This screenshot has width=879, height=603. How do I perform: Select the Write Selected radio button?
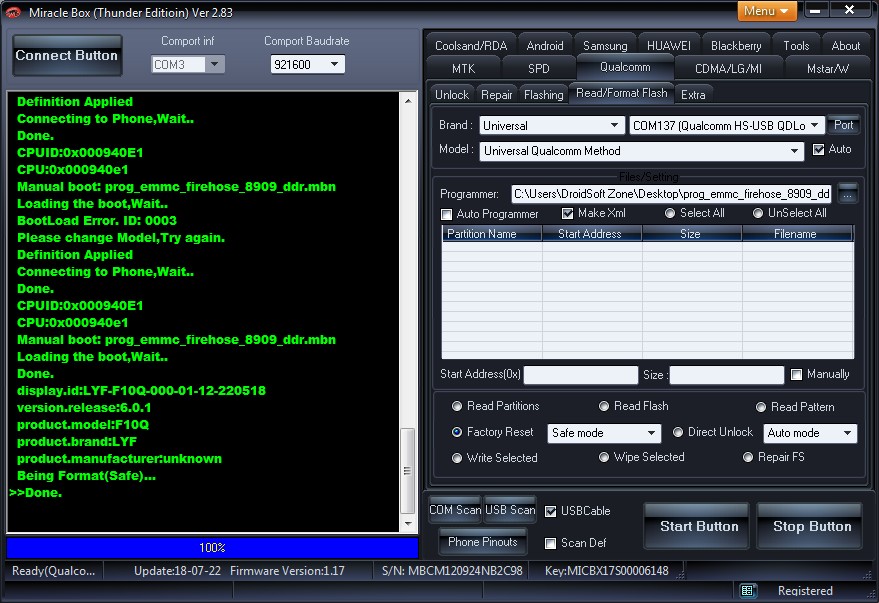[x=457, y=458]
